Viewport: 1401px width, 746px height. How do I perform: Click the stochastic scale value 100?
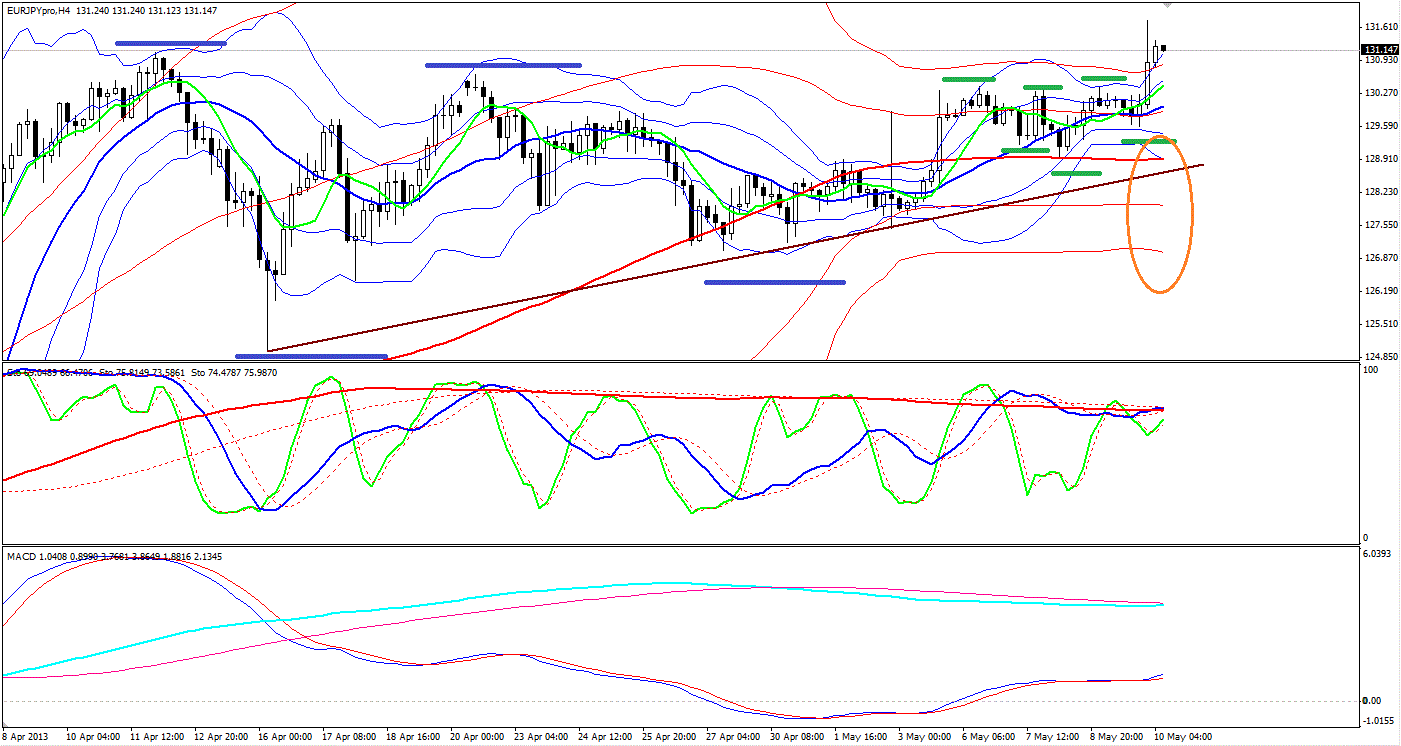1372,370
